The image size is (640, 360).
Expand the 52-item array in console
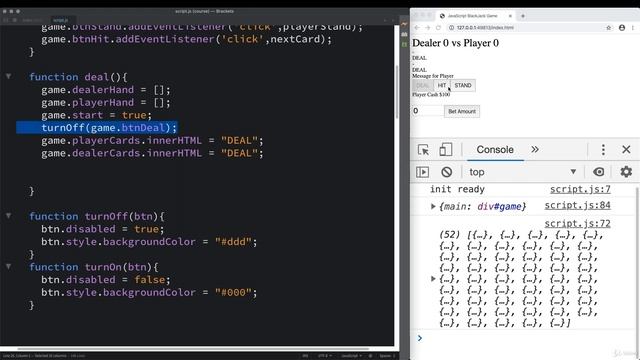coord(433,279)
